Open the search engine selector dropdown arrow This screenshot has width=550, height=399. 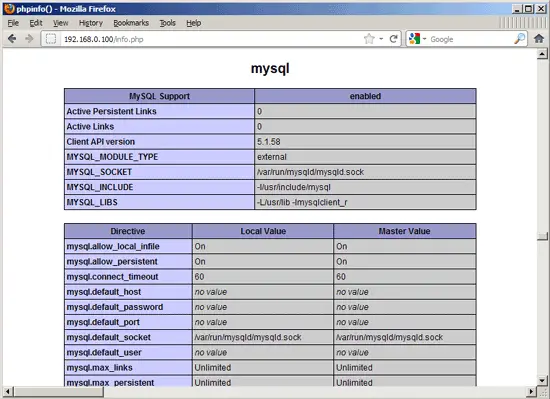tap(424, 39)
